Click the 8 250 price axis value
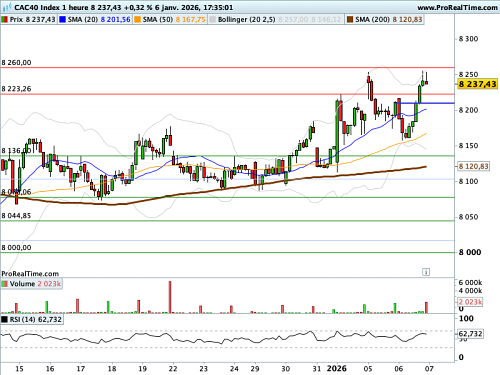 (x=468, y=74)
